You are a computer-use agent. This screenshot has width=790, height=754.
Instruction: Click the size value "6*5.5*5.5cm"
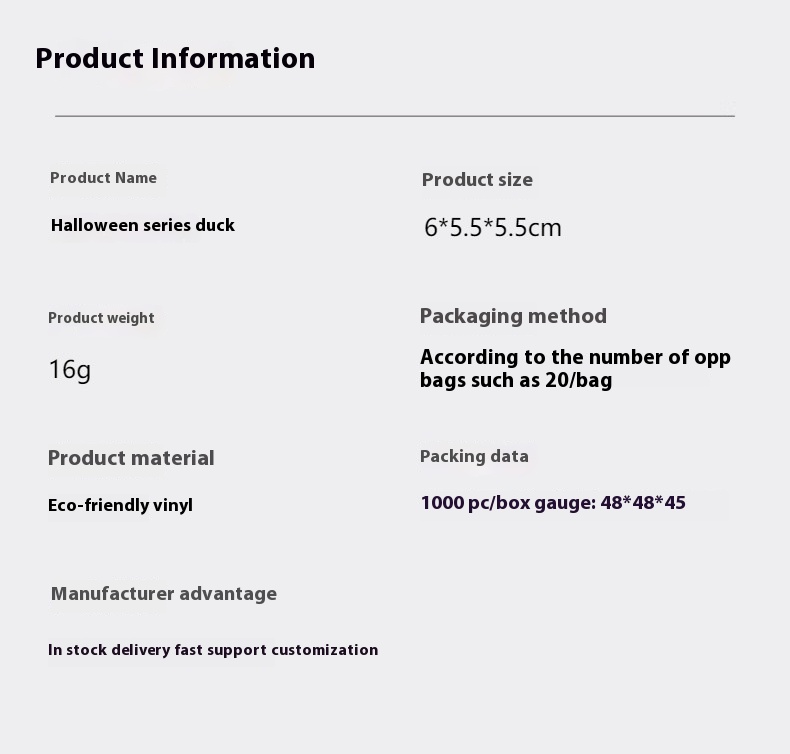pyautogui.click(x=493, y=227)
